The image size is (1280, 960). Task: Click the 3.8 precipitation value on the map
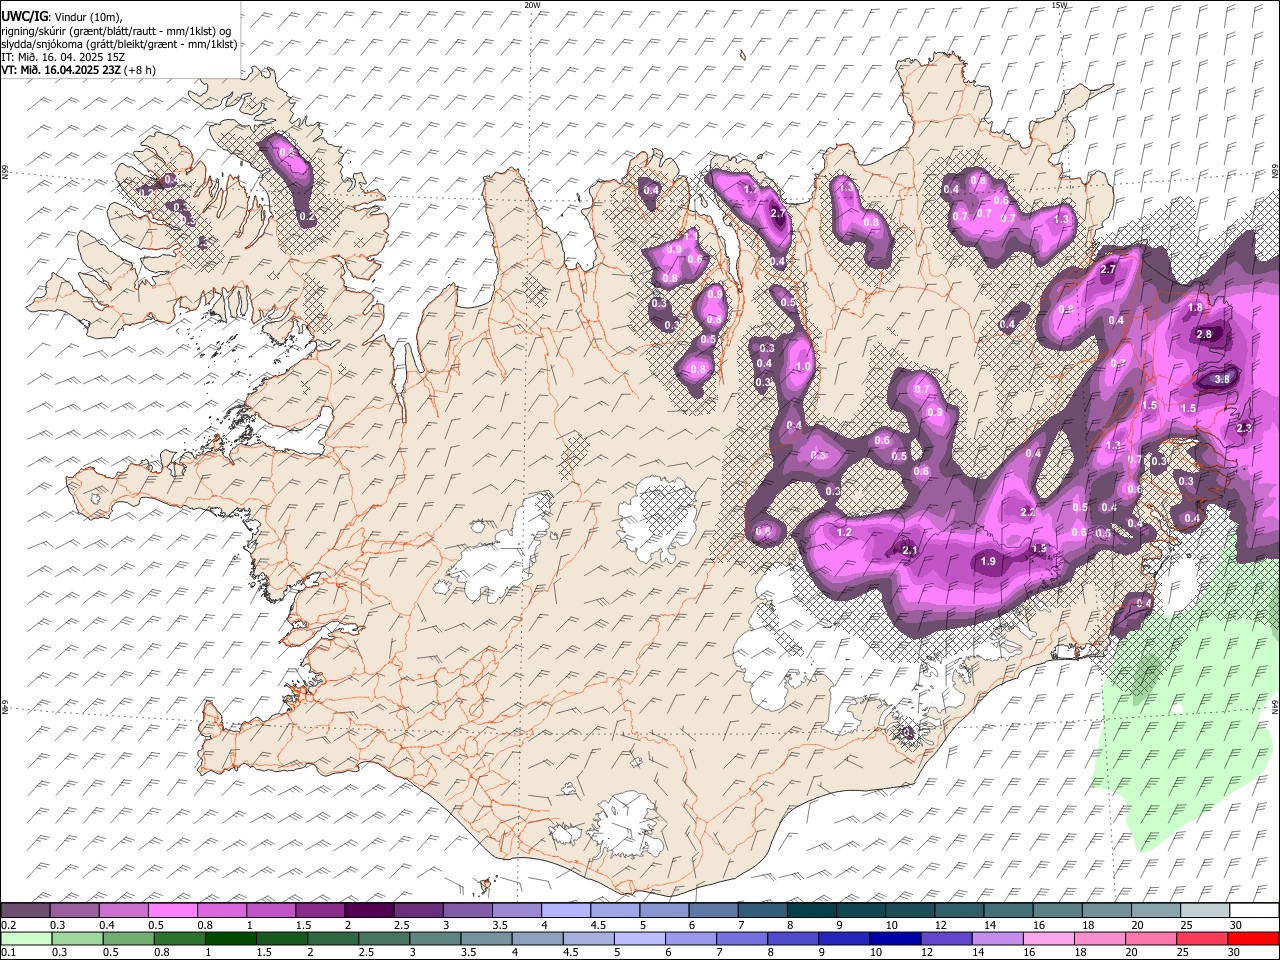coord(1222,379)
